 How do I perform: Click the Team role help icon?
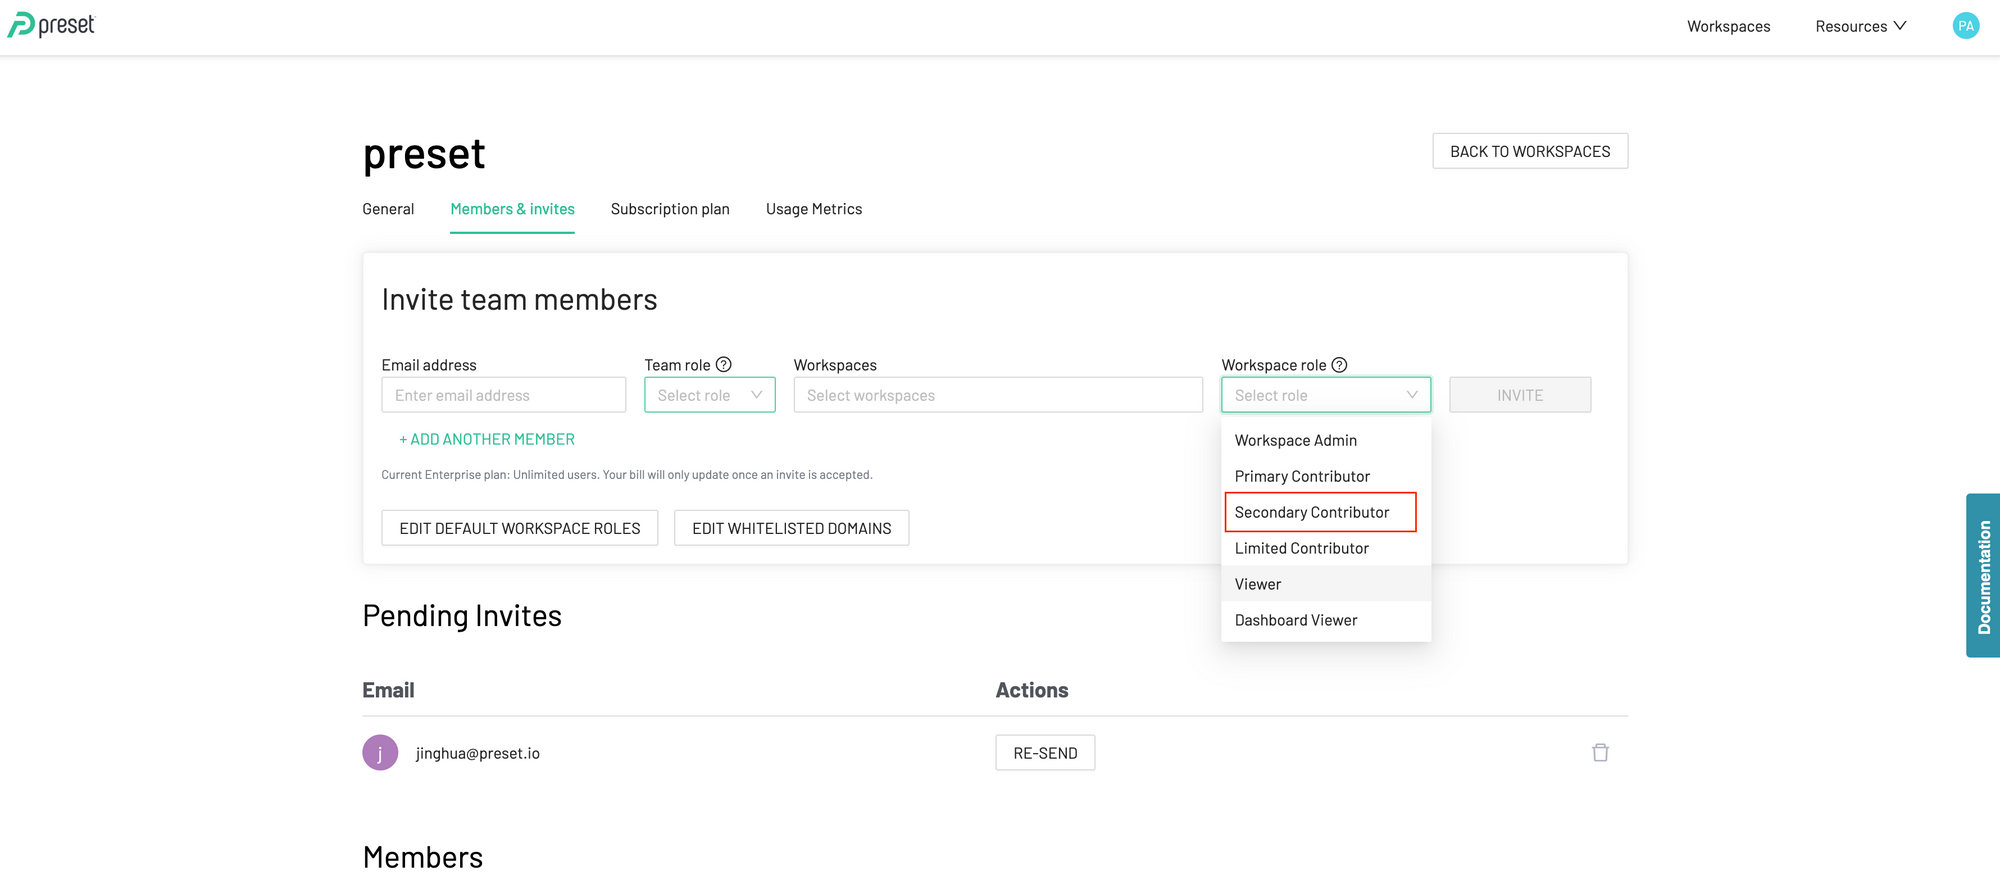pos(724,365)
